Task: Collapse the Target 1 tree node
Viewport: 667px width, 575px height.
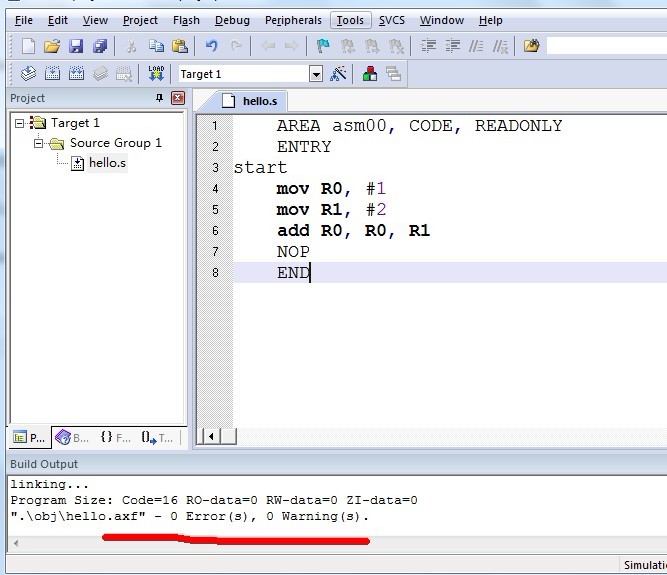Action: tap(19, 123)
